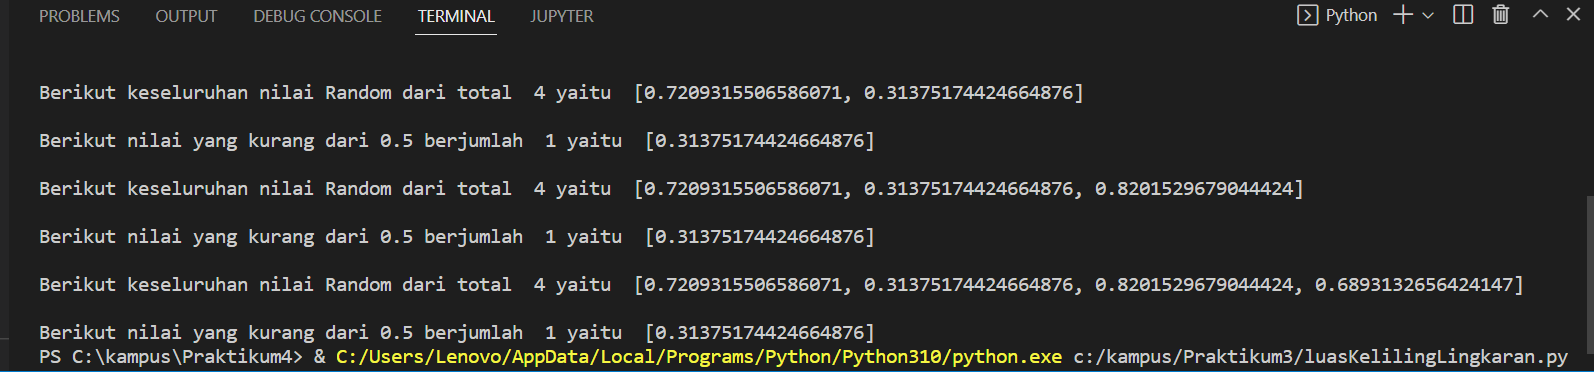Split the terminal pane
Viewport: 1594px width, 372px height.
(x=1463, y=14)
